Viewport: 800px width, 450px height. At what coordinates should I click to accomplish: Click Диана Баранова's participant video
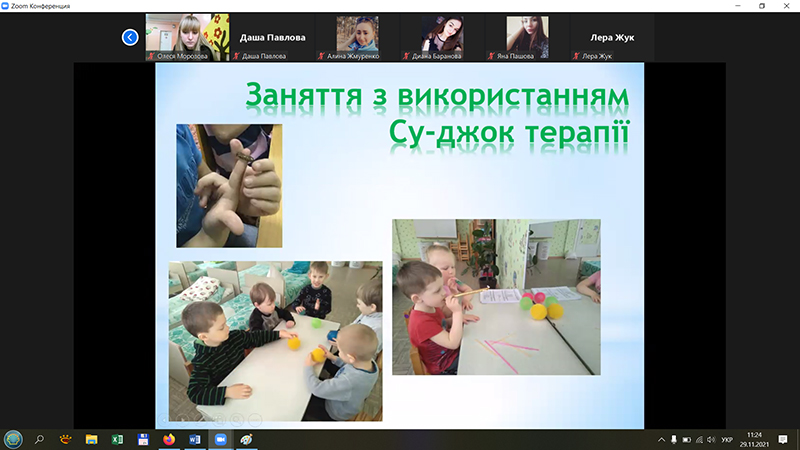[x=441, y=37]
